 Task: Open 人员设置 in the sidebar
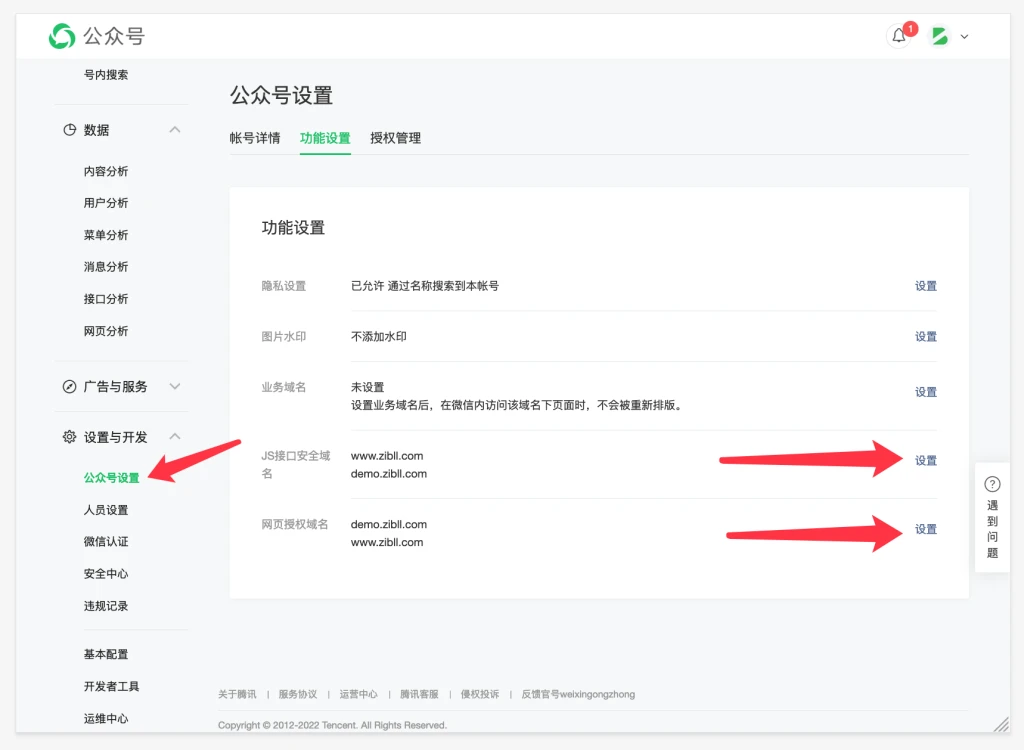[106, 510]
